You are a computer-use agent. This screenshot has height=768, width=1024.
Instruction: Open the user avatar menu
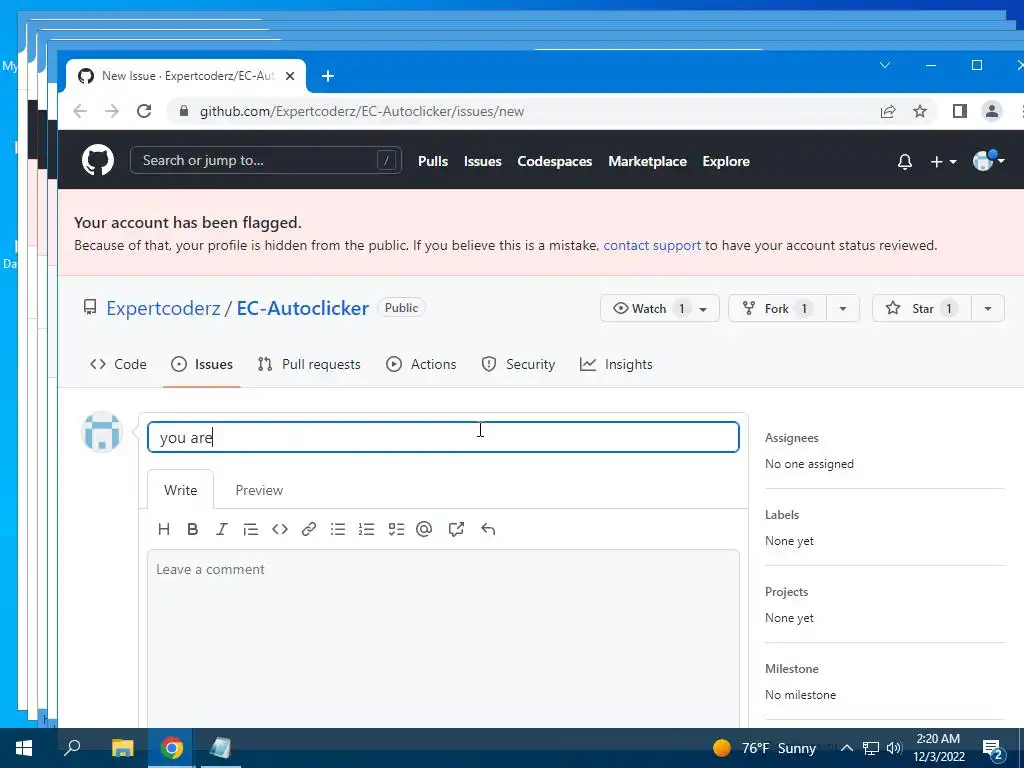tap(988, 160)
